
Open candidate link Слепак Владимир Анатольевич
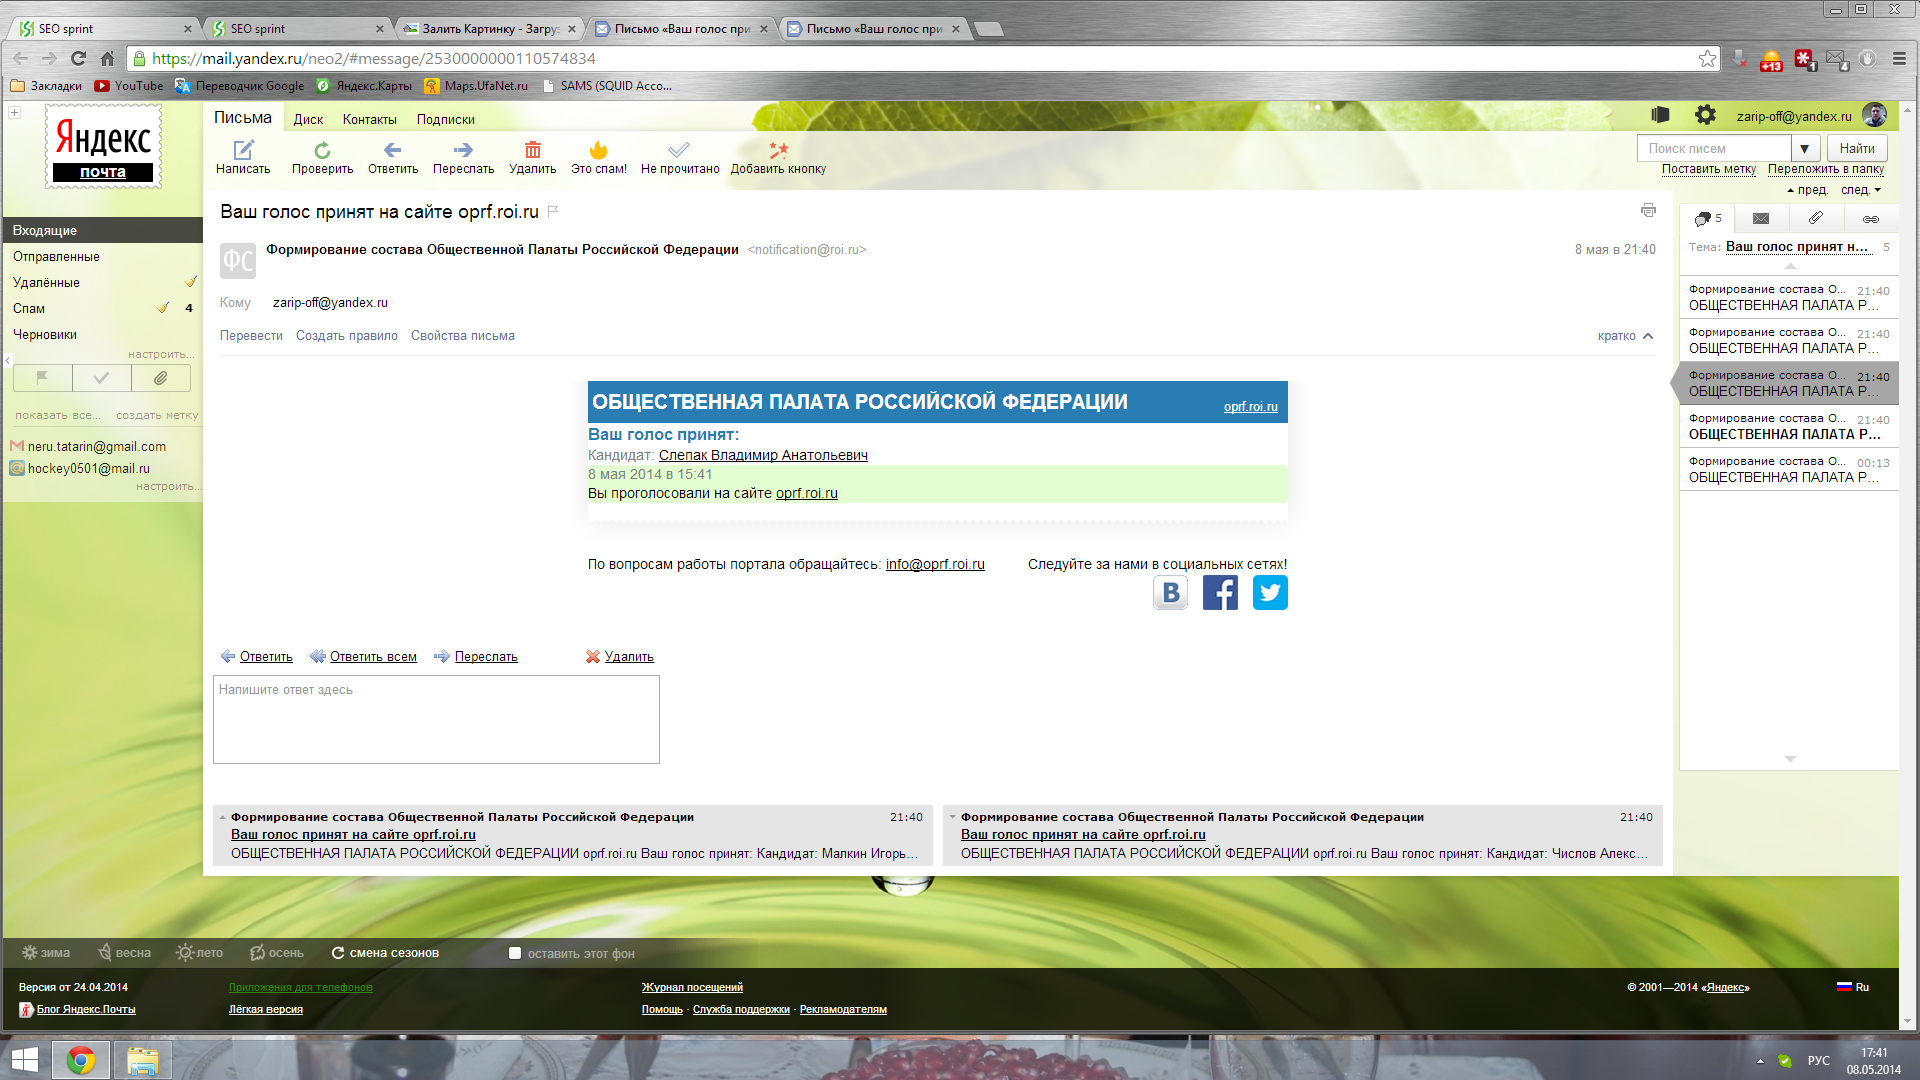tap(763, 455)
